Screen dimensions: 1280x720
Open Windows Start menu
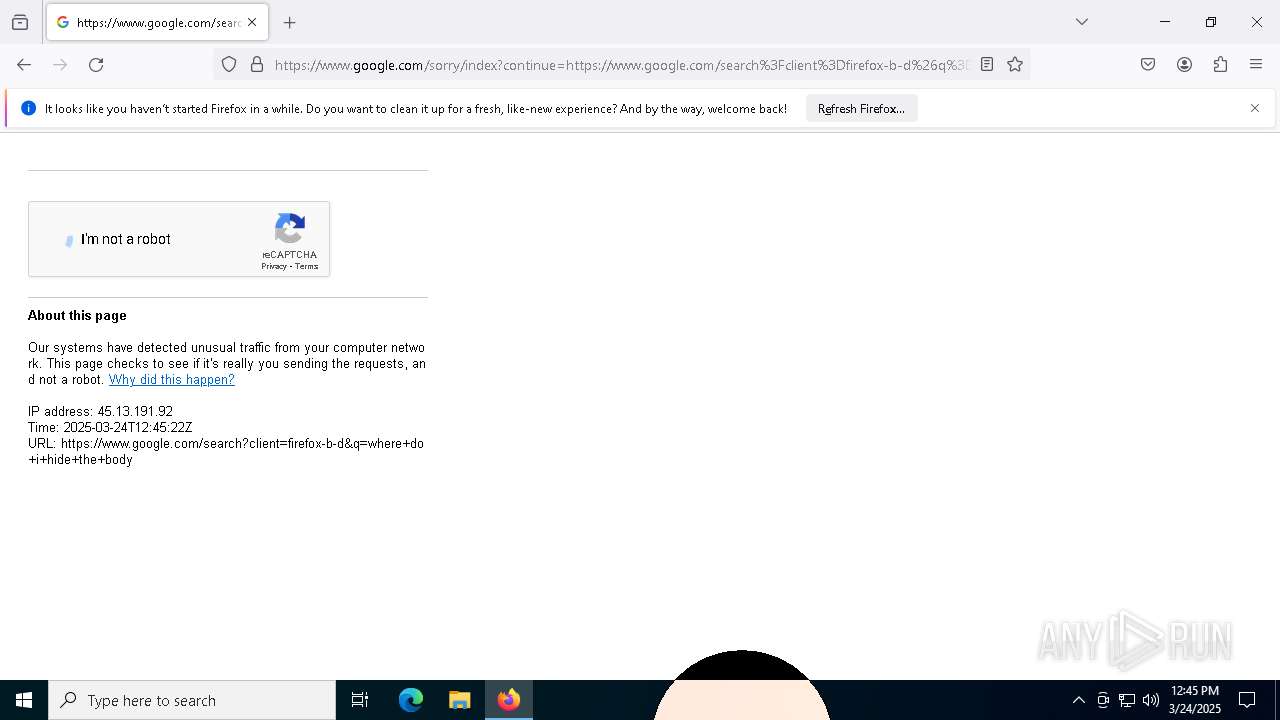coord(24,700)
